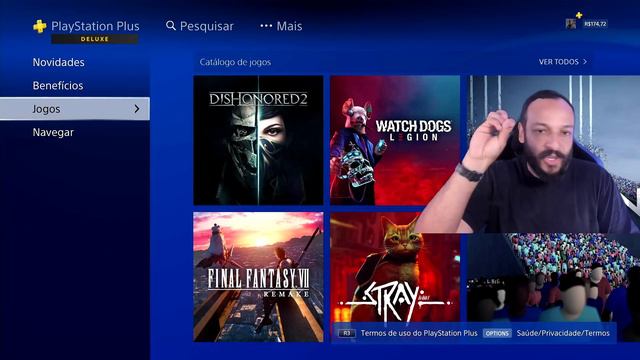Select the Jogos menu item
Screen dimensions: 640x360
75,109
